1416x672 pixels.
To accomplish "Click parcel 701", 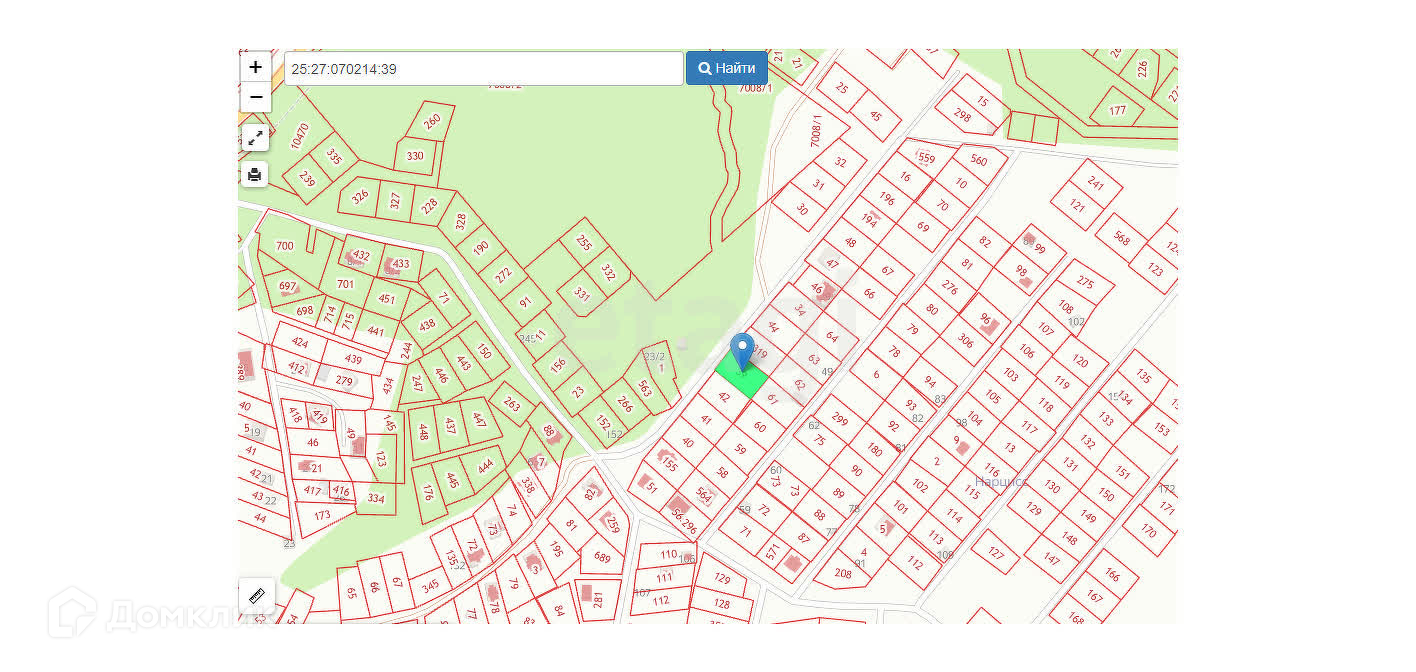I will (x=345, y=284).
